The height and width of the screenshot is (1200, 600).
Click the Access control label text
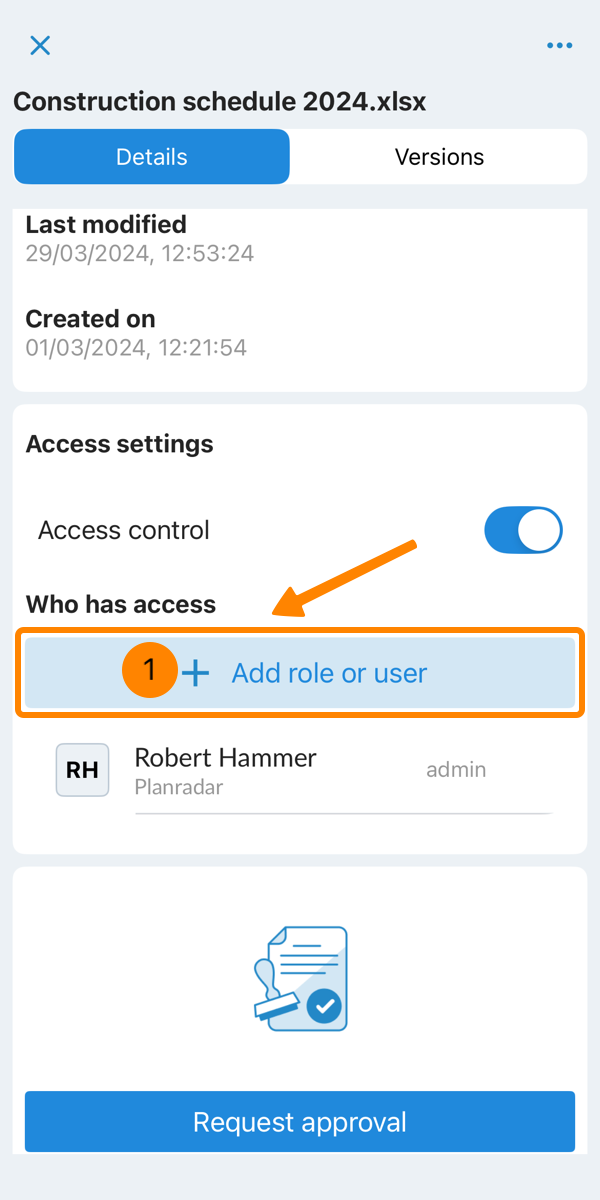[124, 530]
